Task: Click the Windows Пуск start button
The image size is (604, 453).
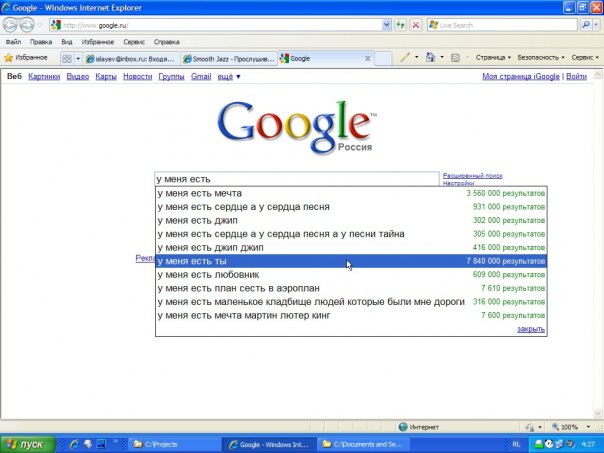Action: tap(25, 443)
